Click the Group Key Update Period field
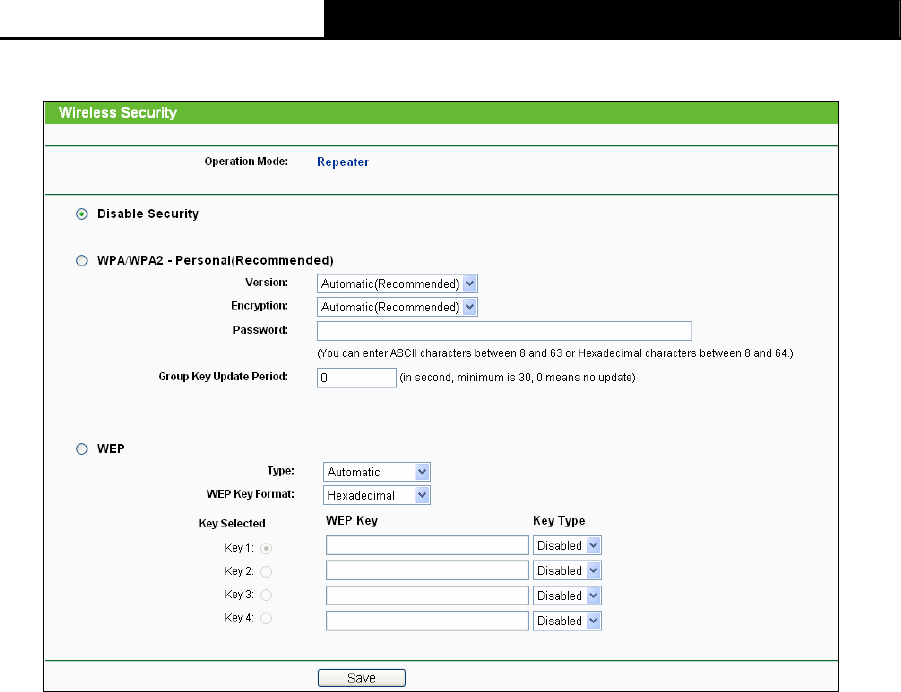The height and width of the screenshot is (692, 901). [357, 378]
